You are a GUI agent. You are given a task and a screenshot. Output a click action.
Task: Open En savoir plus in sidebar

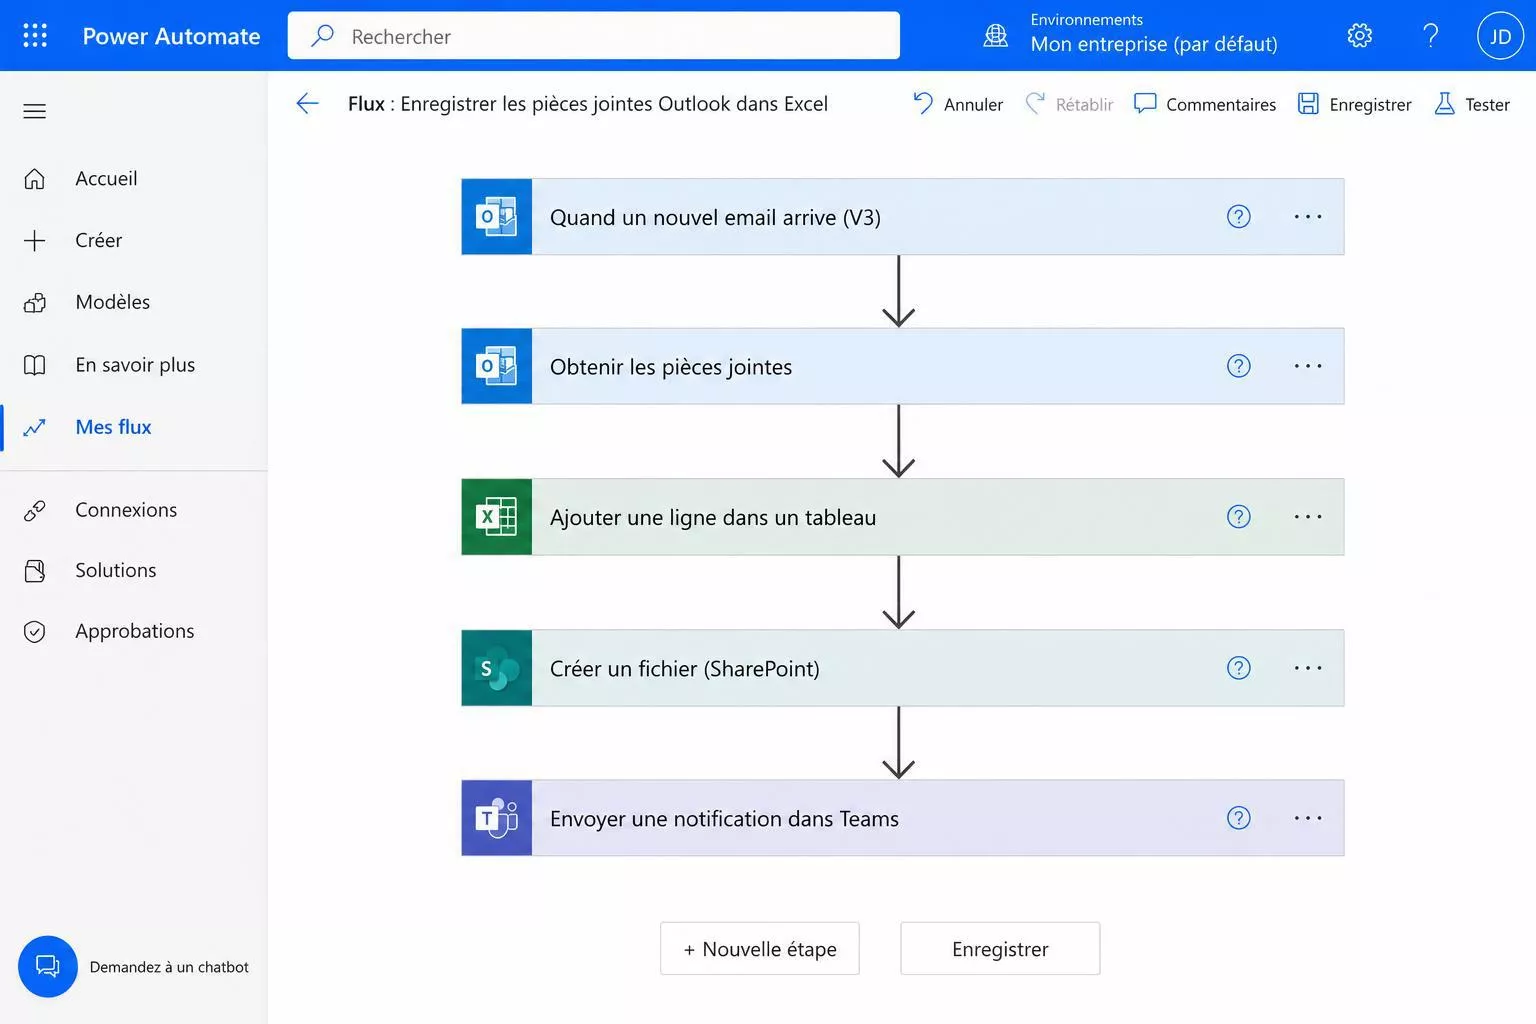click(x=134, y=365)
